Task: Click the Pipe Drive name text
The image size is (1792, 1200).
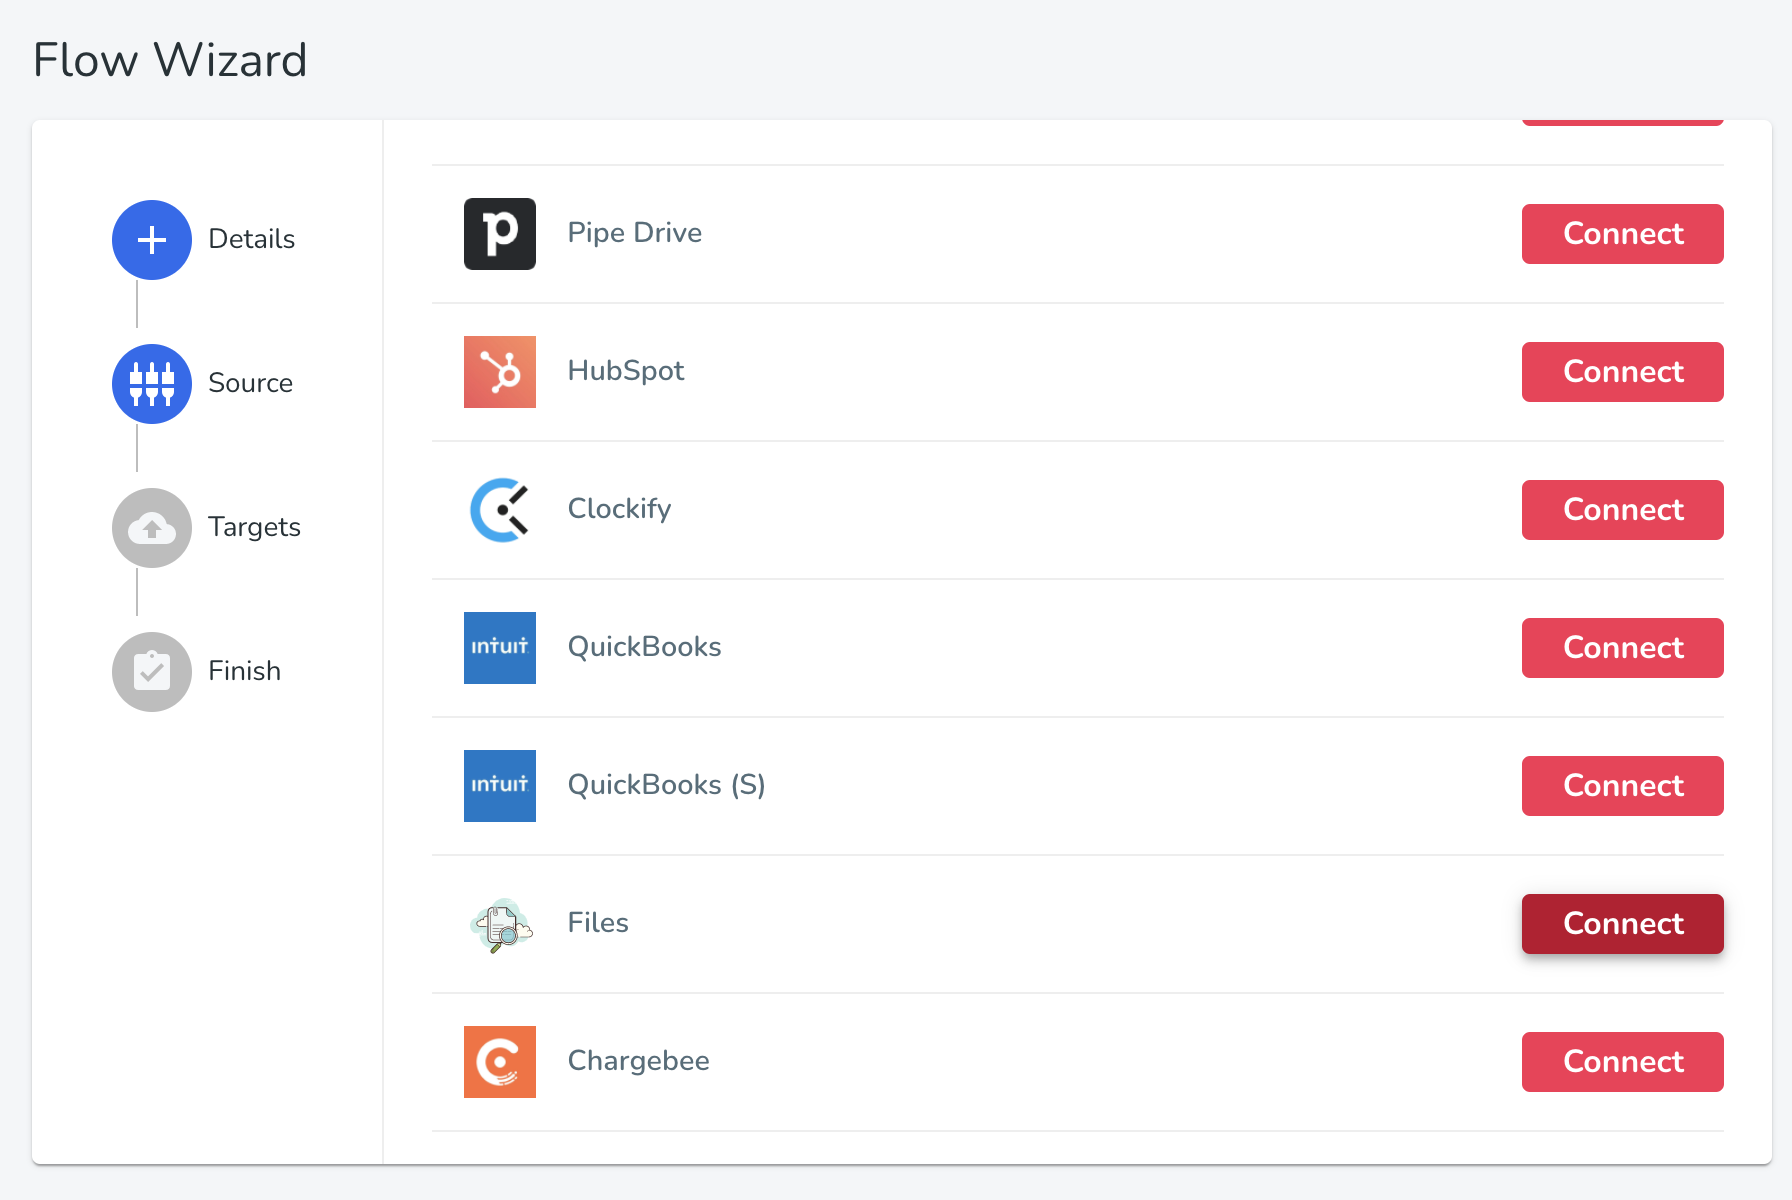Action: (635, 233)
